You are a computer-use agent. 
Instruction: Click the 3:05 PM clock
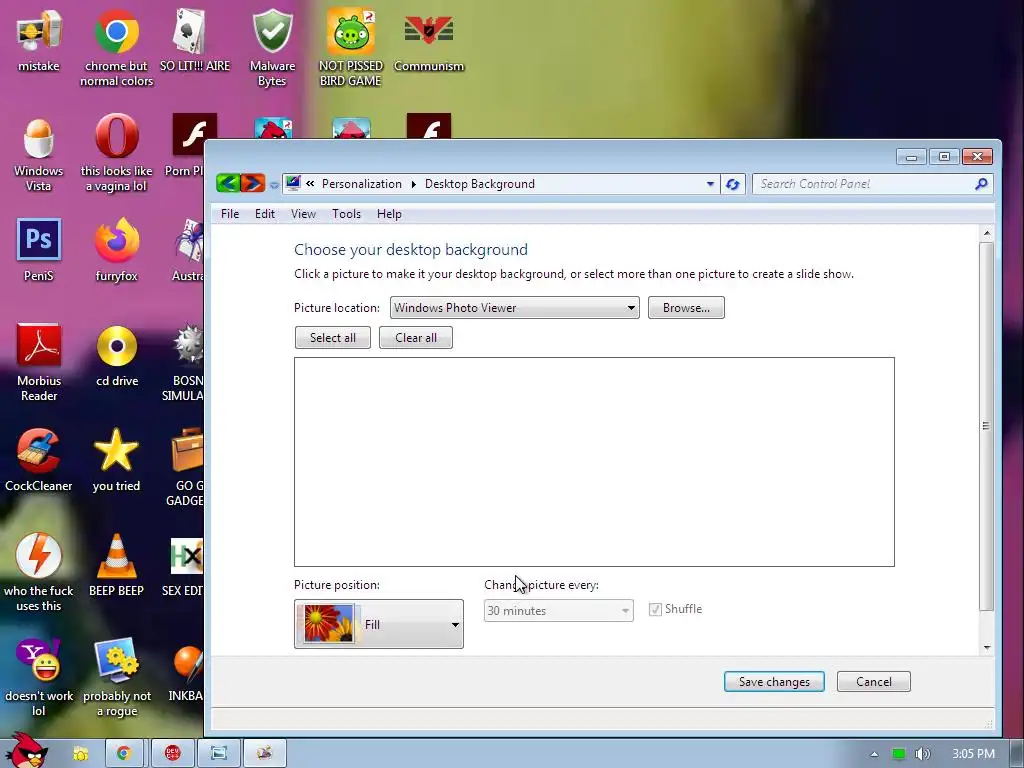973,754
